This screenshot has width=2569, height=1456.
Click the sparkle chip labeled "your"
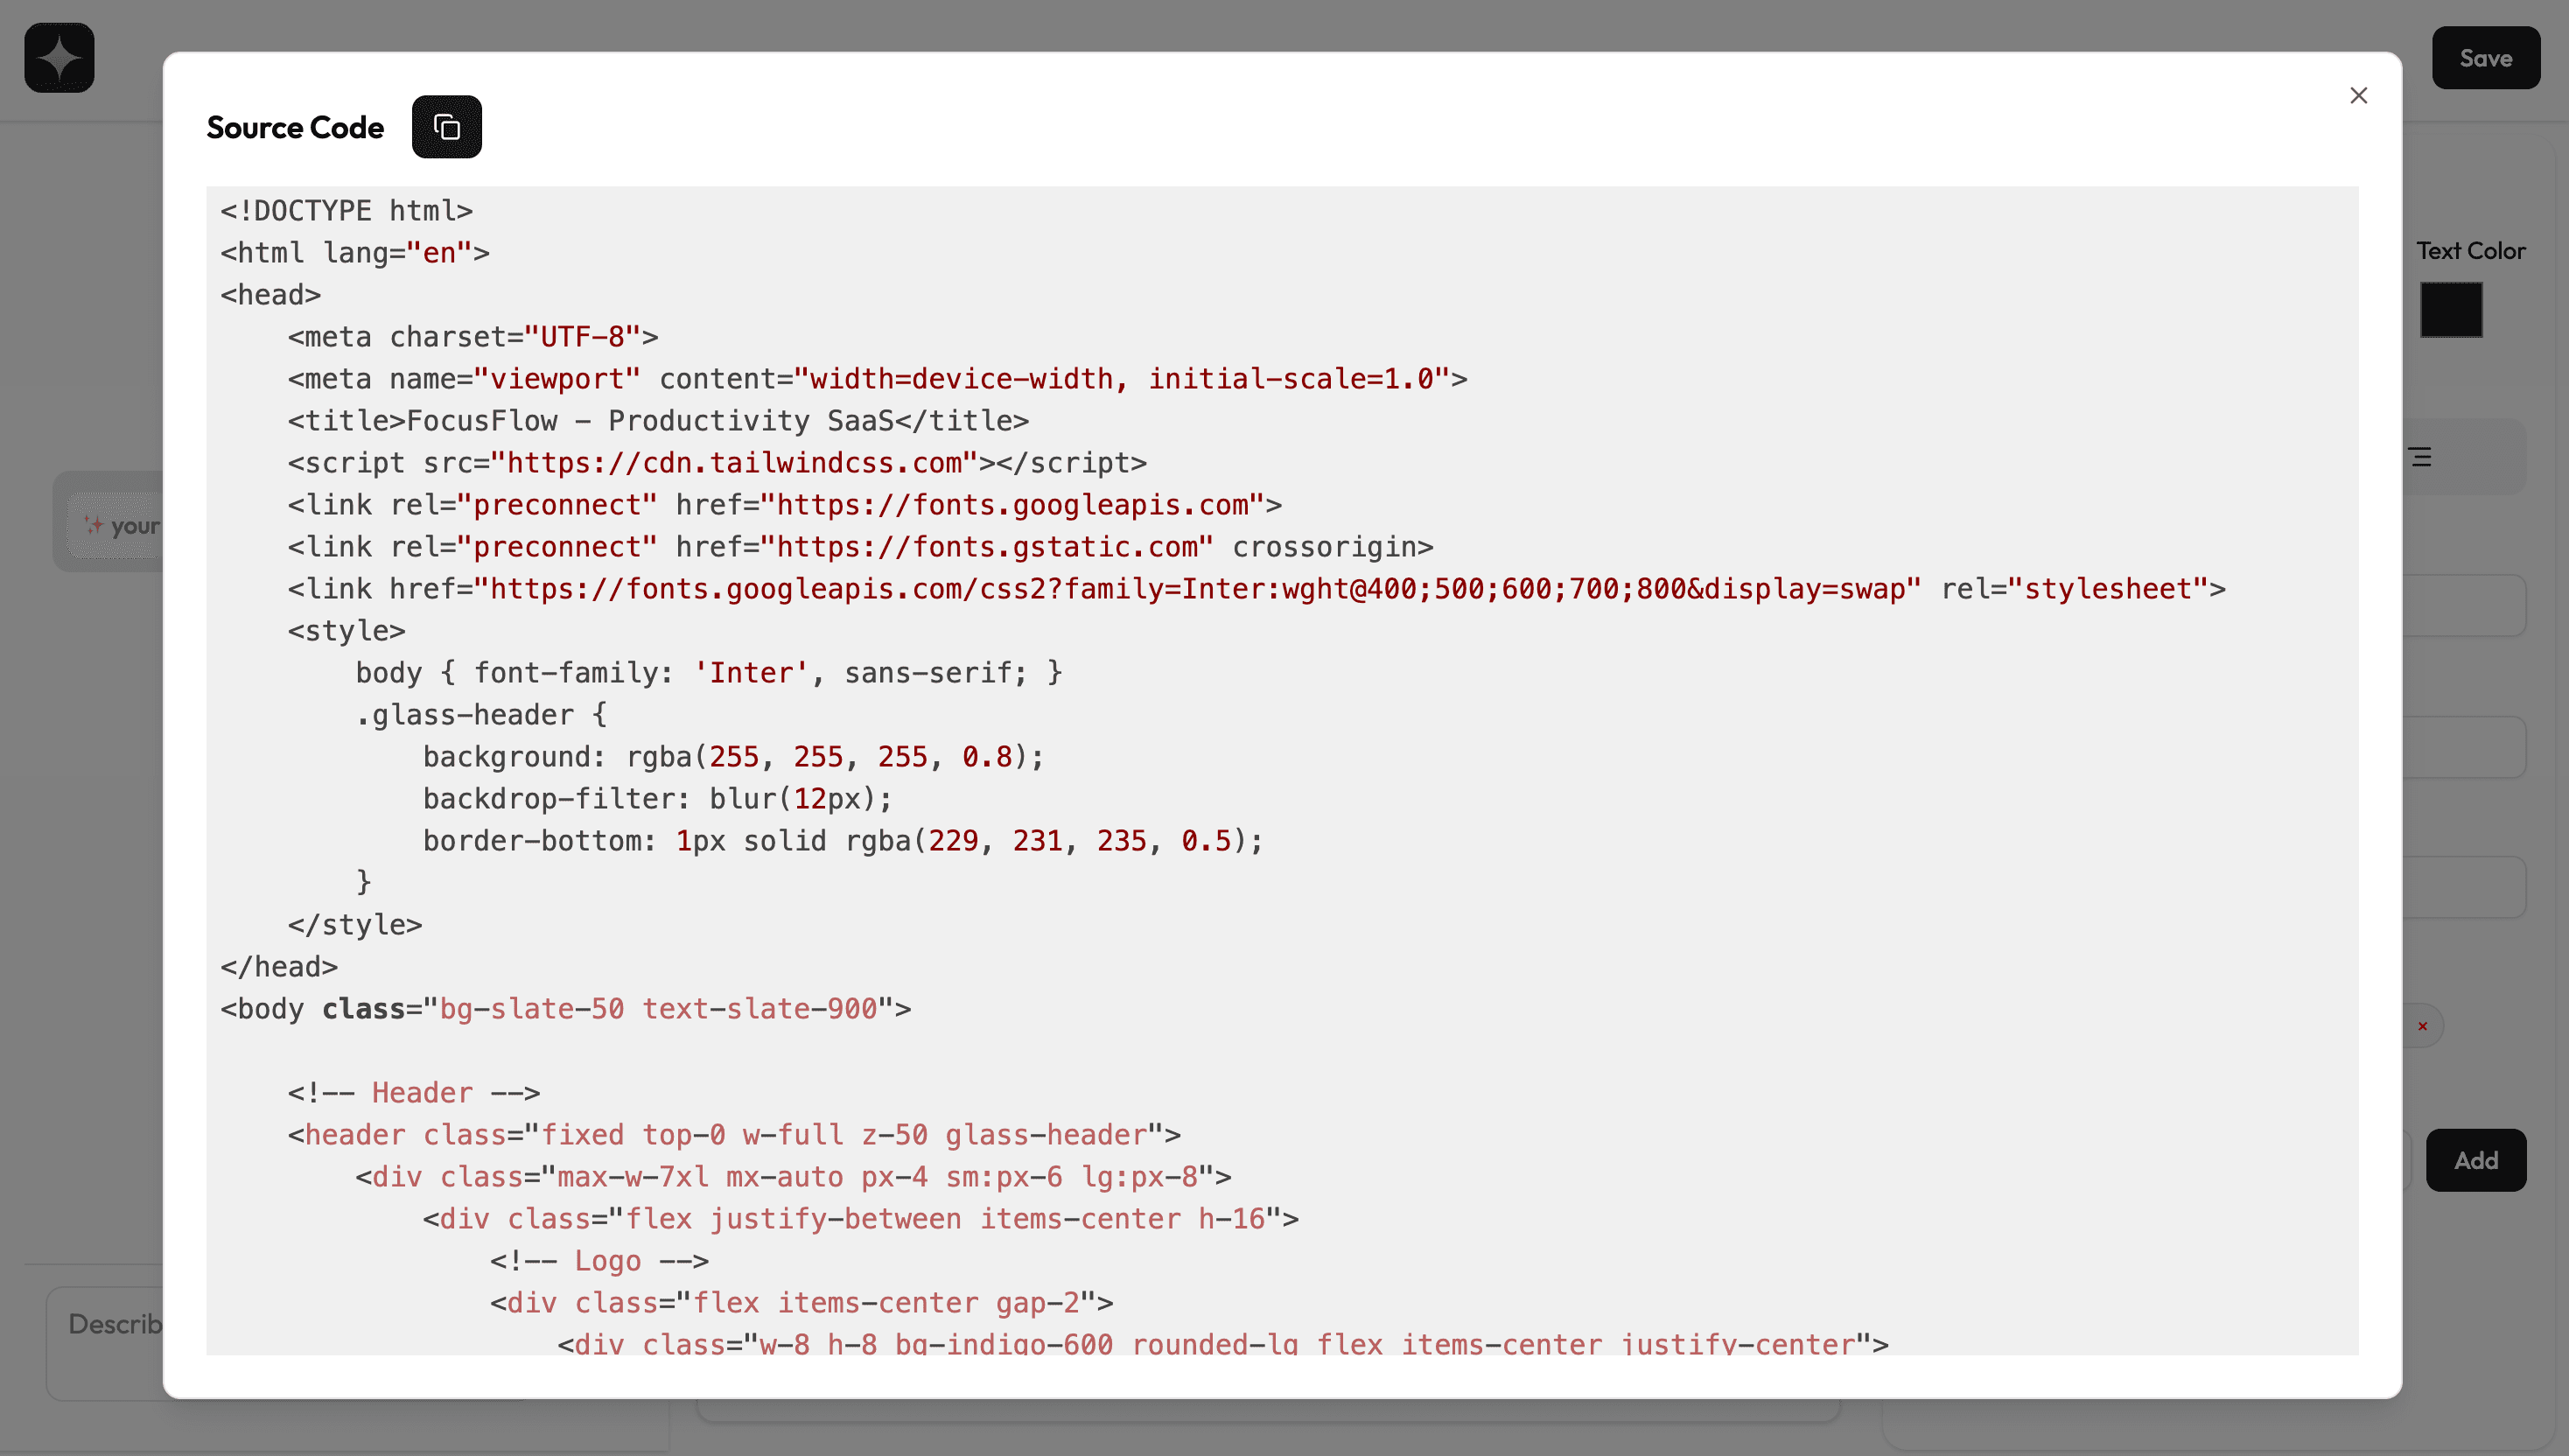[x=122, y=525]
